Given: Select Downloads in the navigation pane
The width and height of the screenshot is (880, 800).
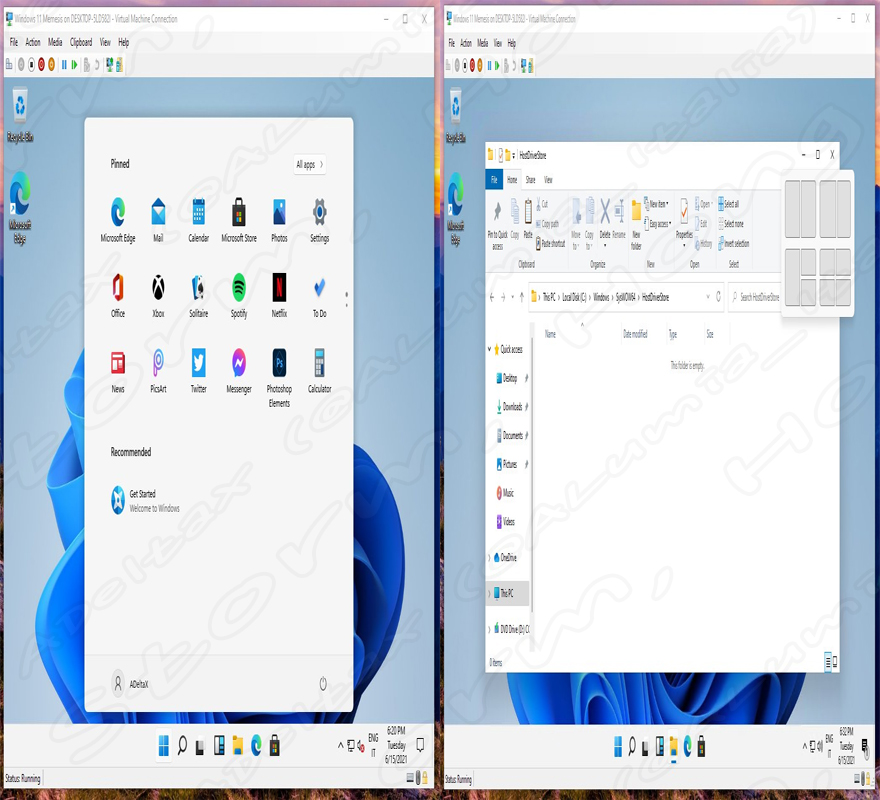Looking at the screenshot, I should [509, 406].
